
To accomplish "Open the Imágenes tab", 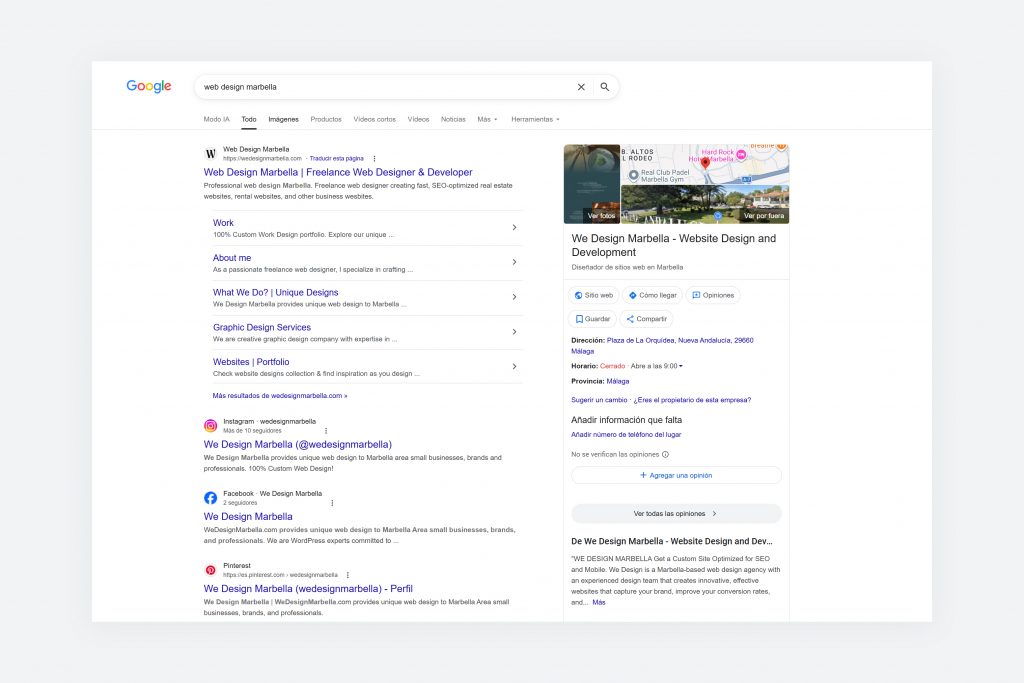I will tap(283, 119).
